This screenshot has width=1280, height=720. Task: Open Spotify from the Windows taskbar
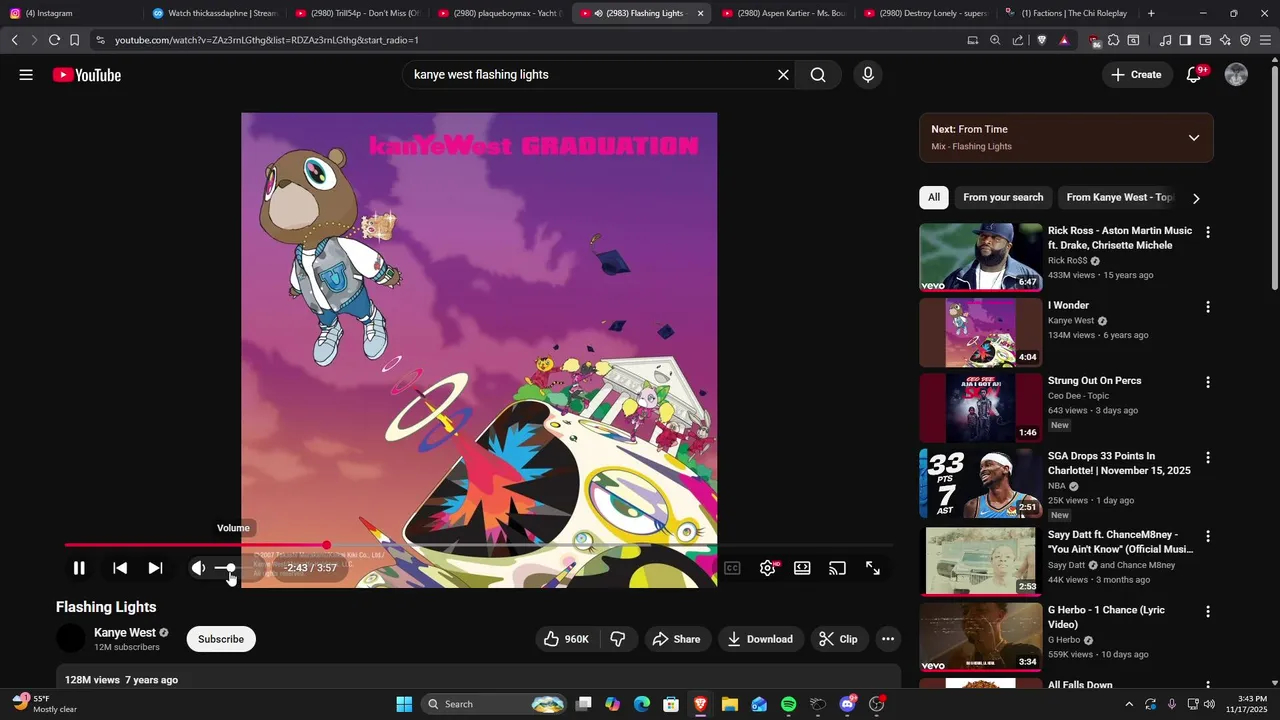tap(788, 704)
